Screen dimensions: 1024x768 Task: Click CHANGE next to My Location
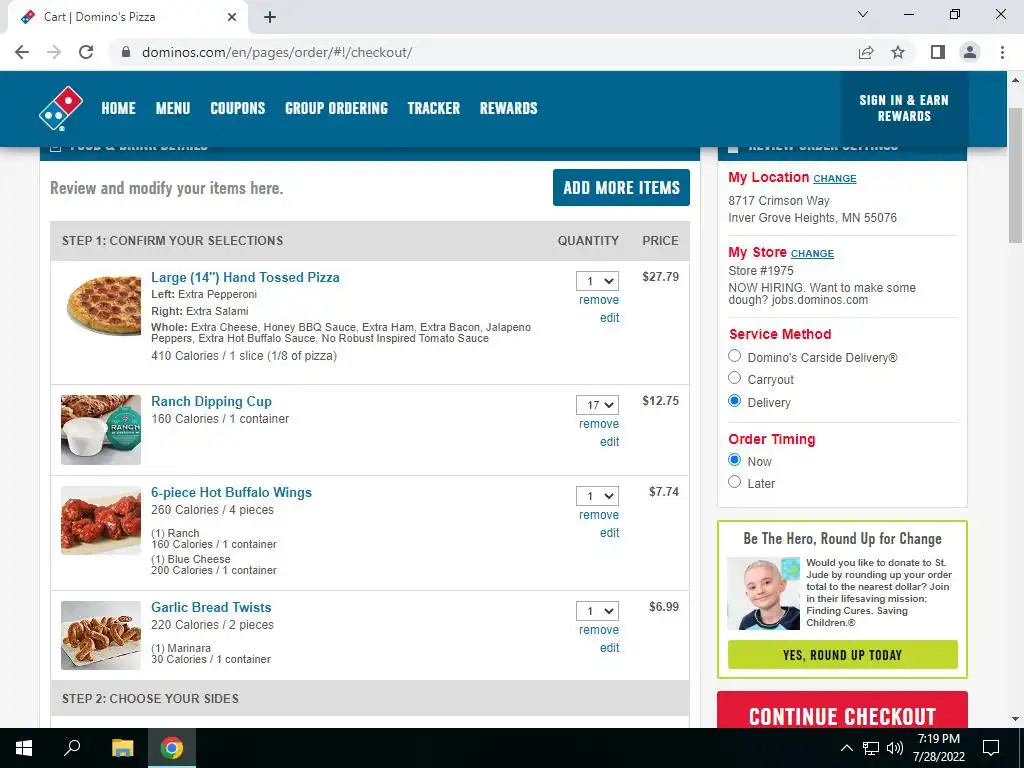835,178
